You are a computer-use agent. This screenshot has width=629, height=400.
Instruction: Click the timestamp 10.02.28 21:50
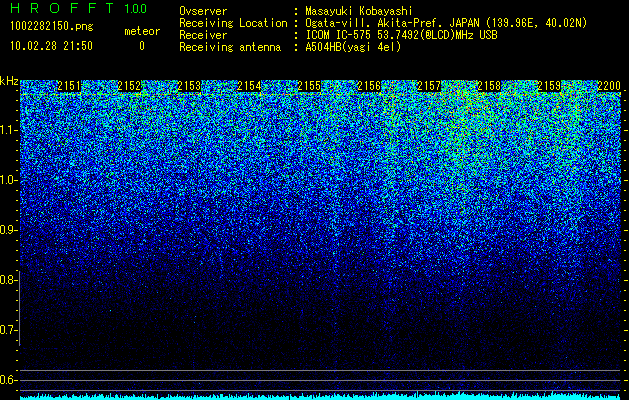[x=52, y=46]
